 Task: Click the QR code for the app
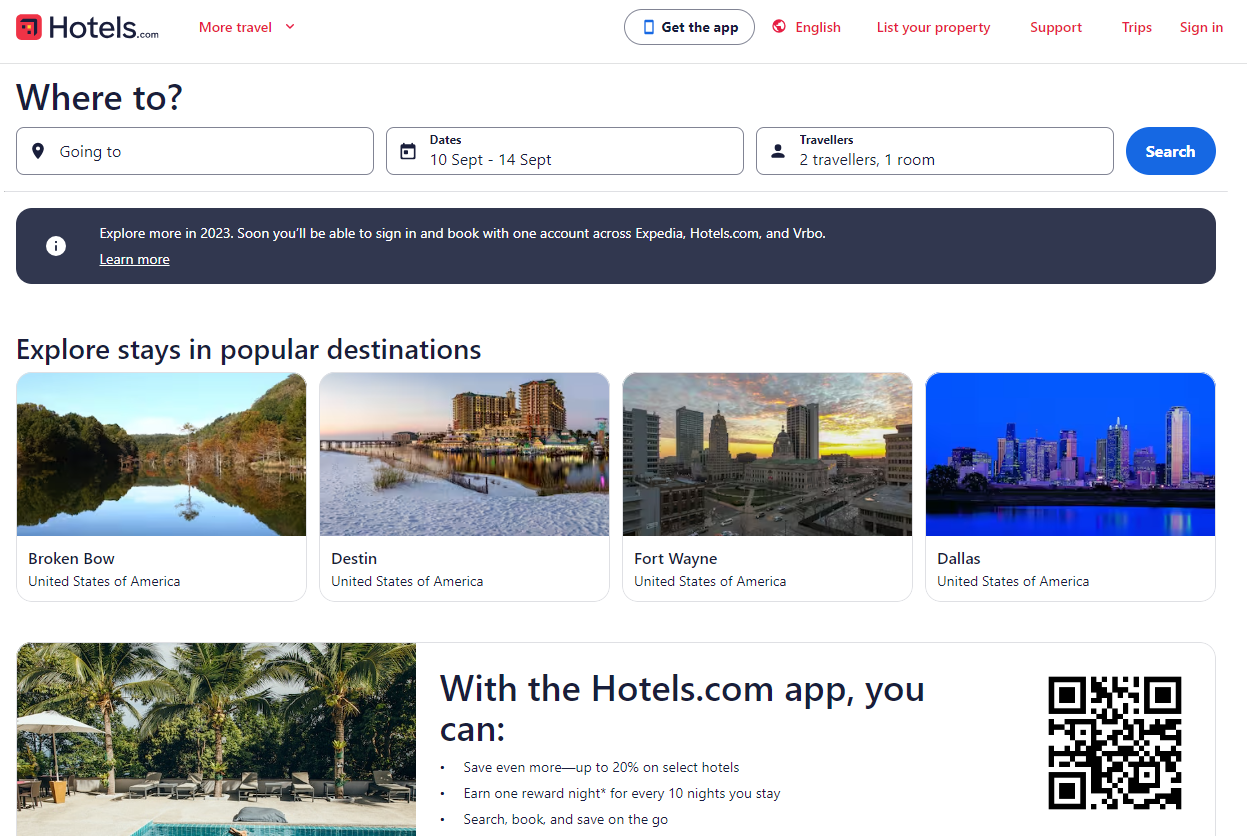1115,743
